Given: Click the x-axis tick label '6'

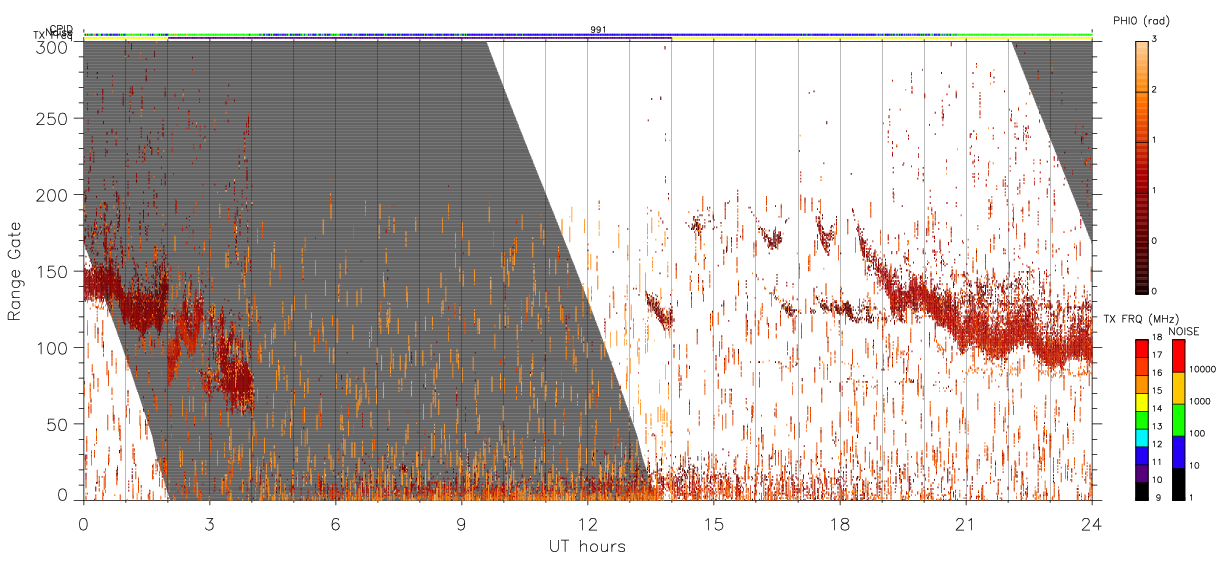Looking at the screenshot, I should tap(336, 524).
